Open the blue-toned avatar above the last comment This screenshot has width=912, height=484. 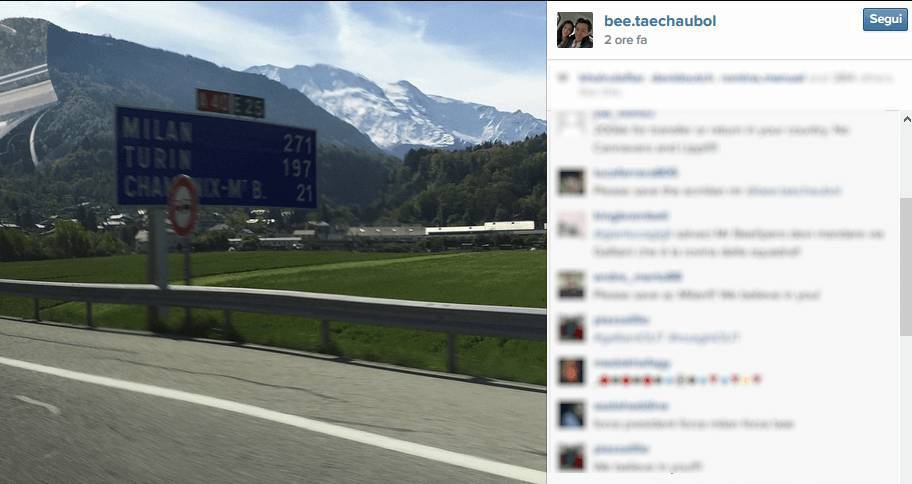[x=571, y=414]
